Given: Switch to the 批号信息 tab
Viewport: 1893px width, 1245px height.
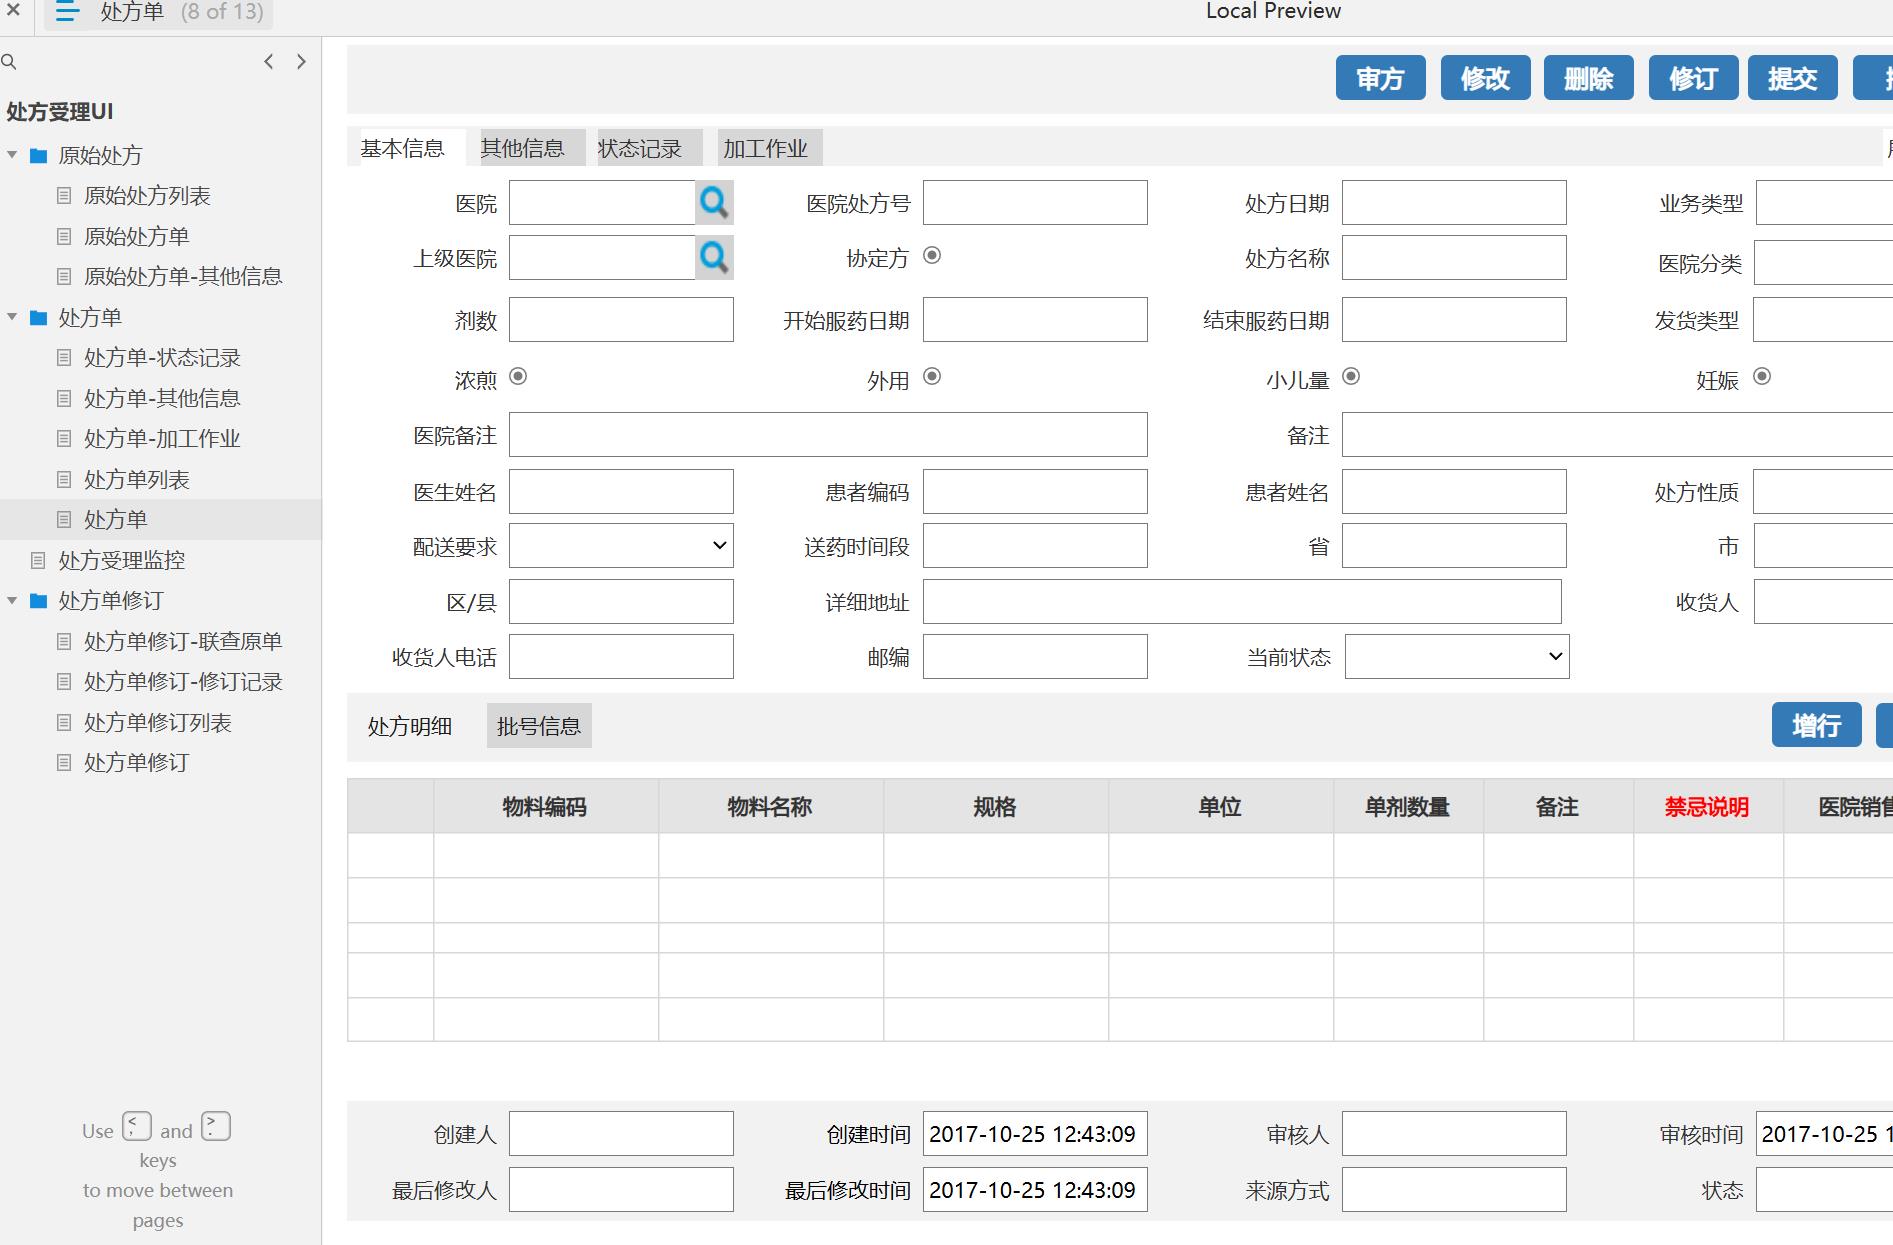Looking at the screenshot, I should (x=539, y=726).
